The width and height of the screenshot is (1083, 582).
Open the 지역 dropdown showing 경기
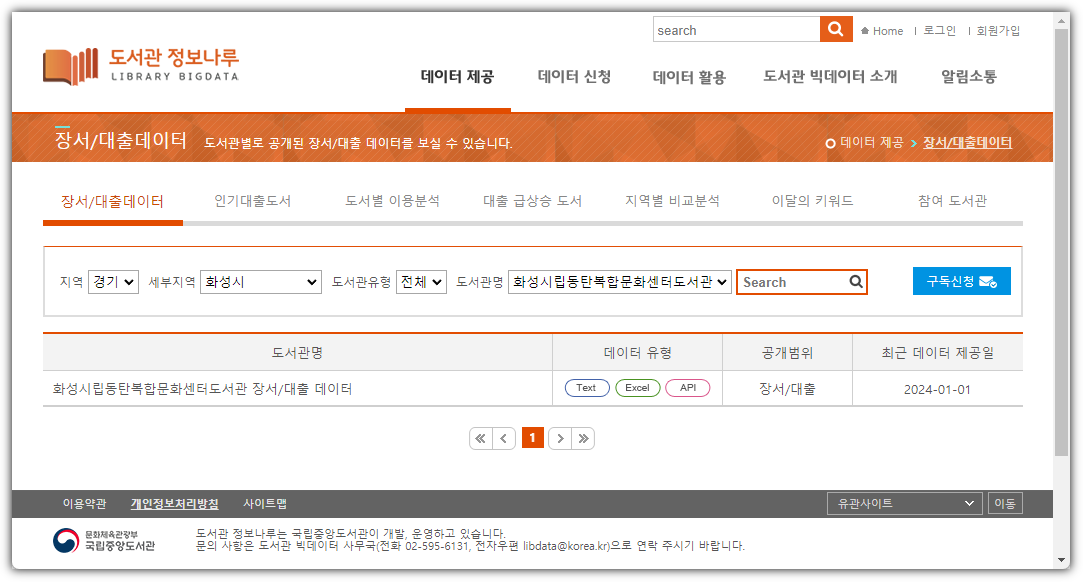113,282
